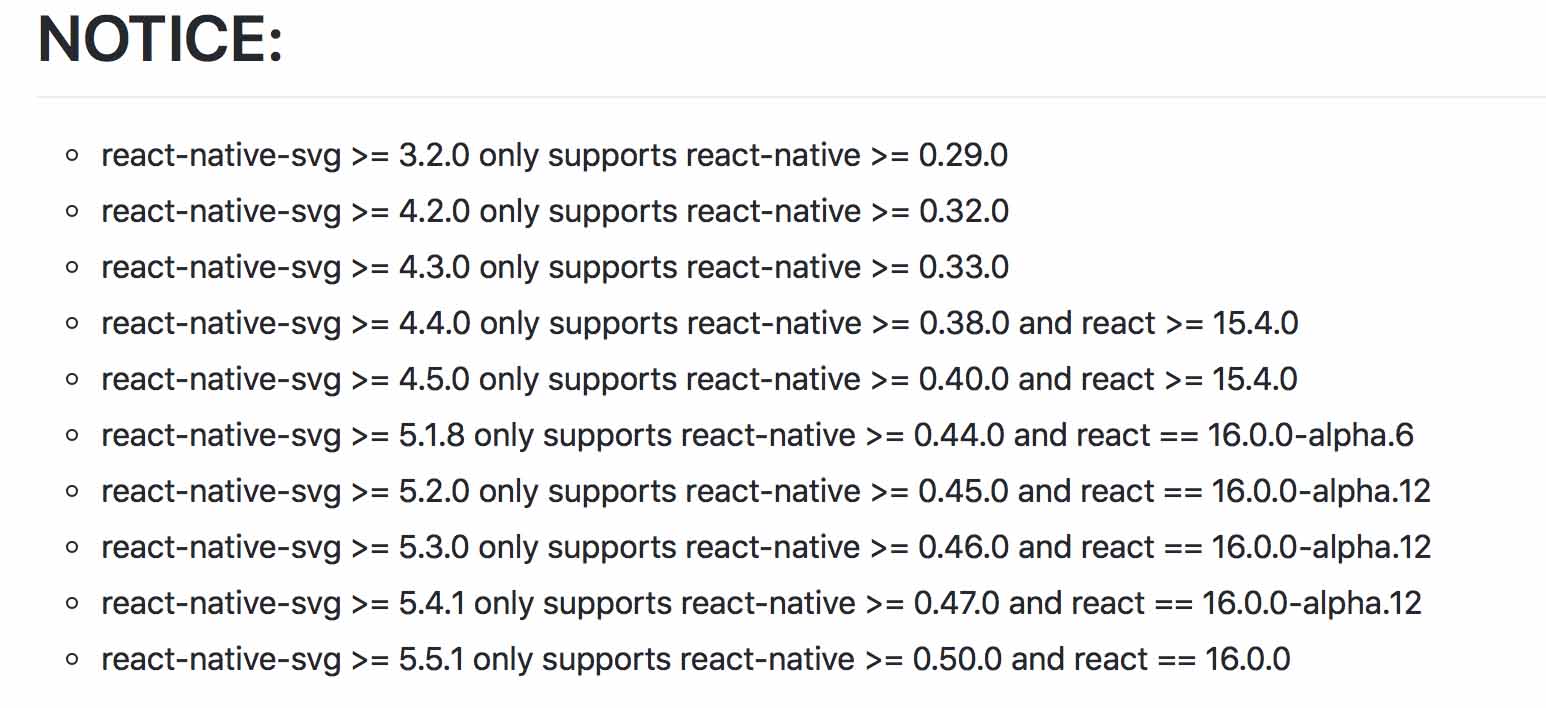Screen dimensions: 1546x708
Task: Click the bullet before the 5.4.1 line
Action: tap(71, 604)
